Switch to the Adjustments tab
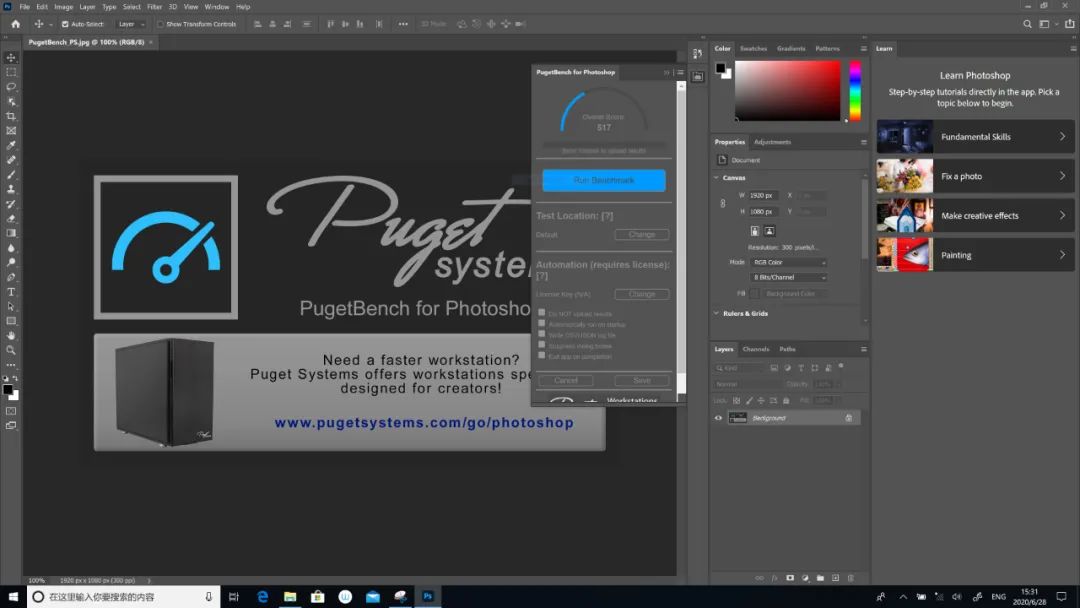 coord(772,143)
